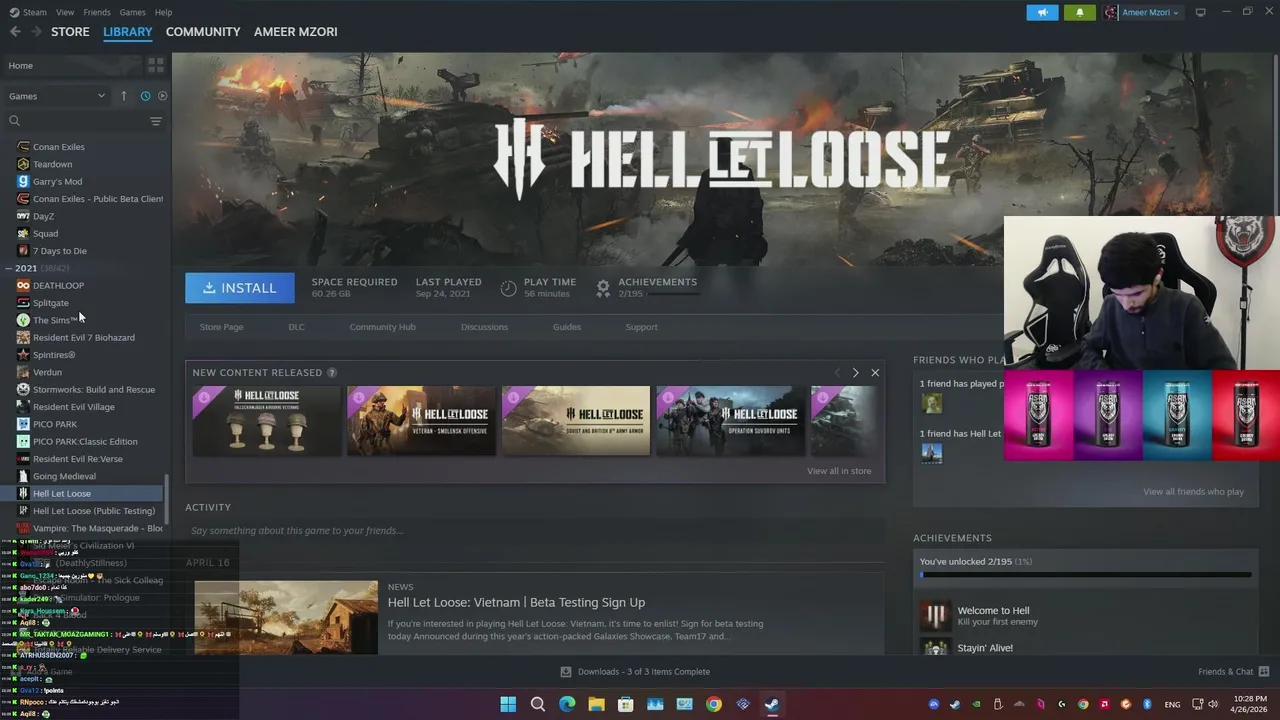Open the Help menu
This screenshot has height=720, width=1280.
[163, 12]
